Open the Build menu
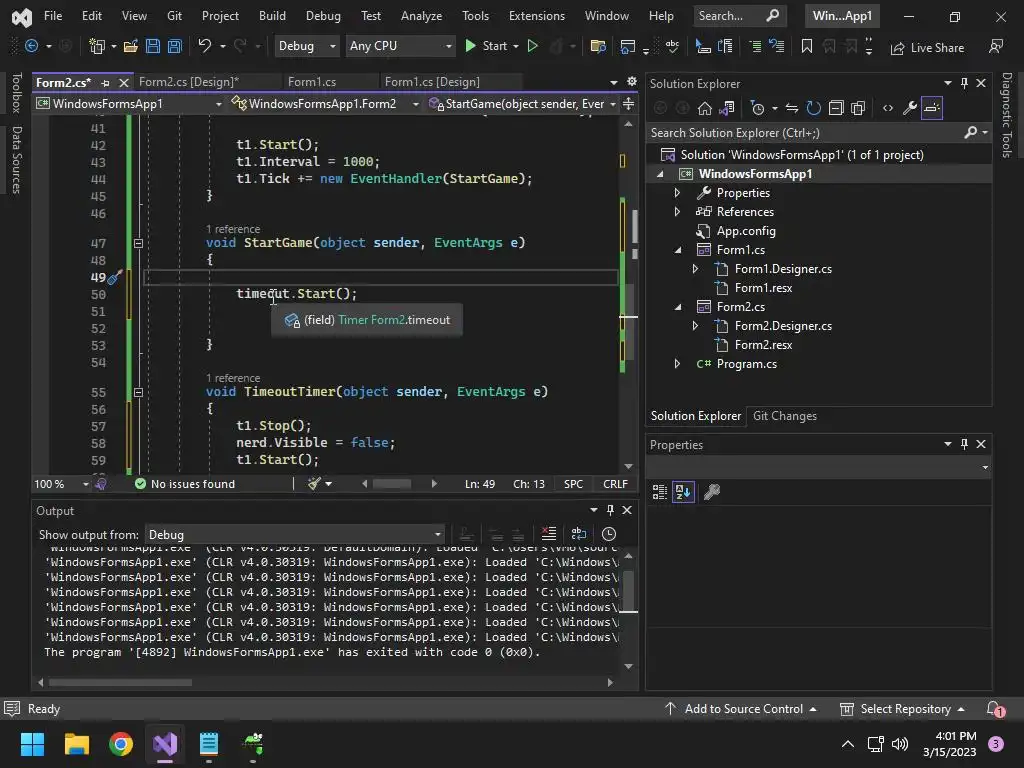The image size is (1024, 768). point(272,16)
